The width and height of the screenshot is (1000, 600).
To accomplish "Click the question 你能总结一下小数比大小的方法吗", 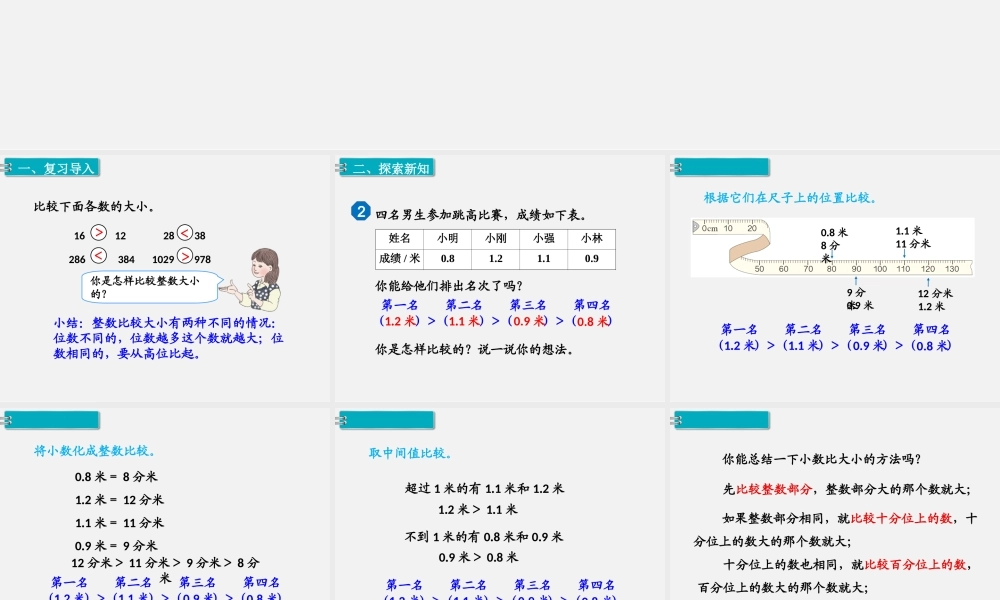I will point(821,460).
